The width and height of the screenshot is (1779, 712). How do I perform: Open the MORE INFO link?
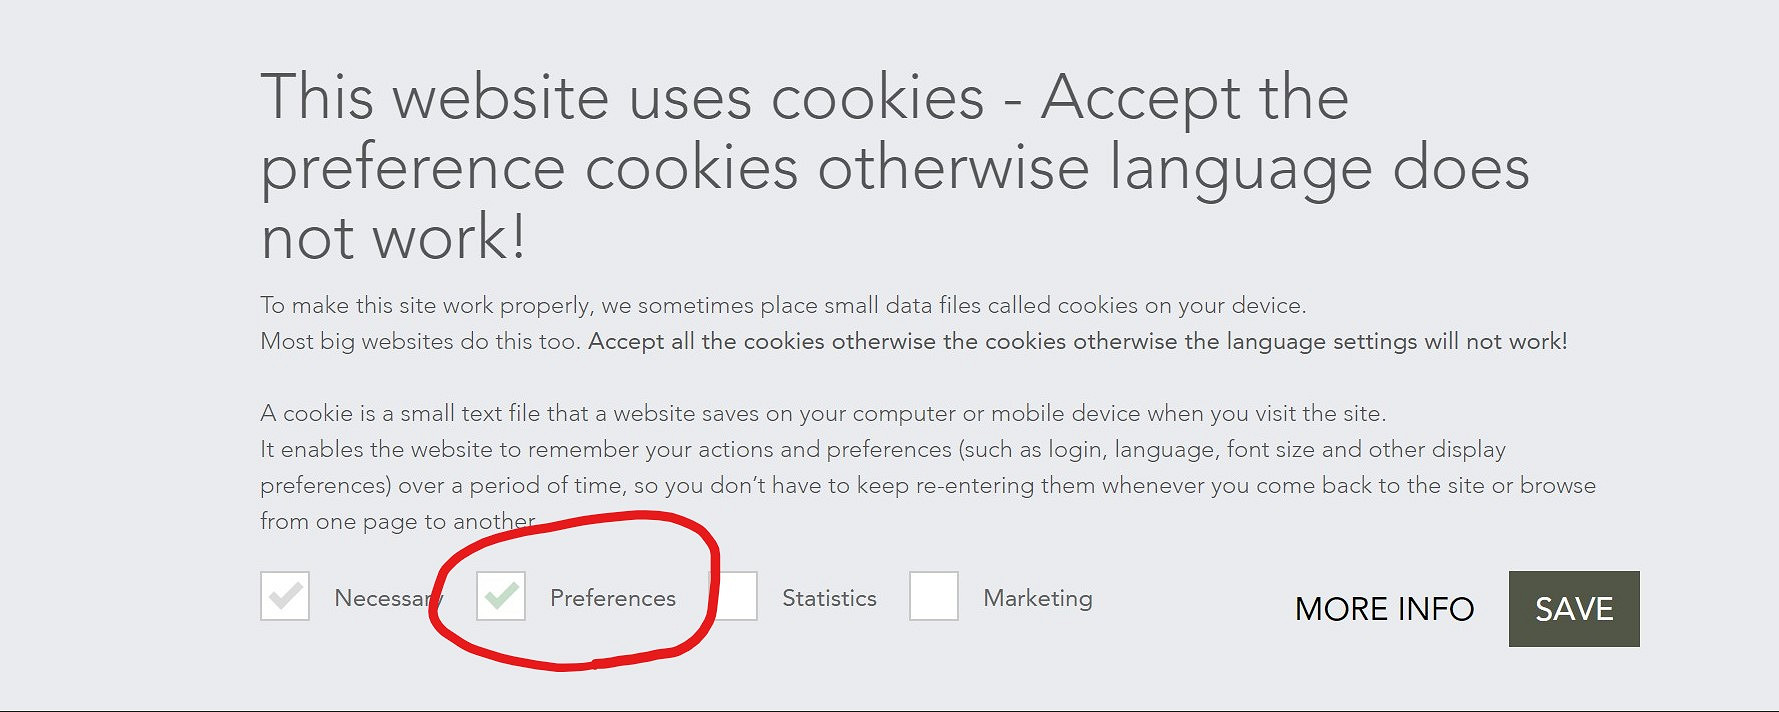point(1384,609)
